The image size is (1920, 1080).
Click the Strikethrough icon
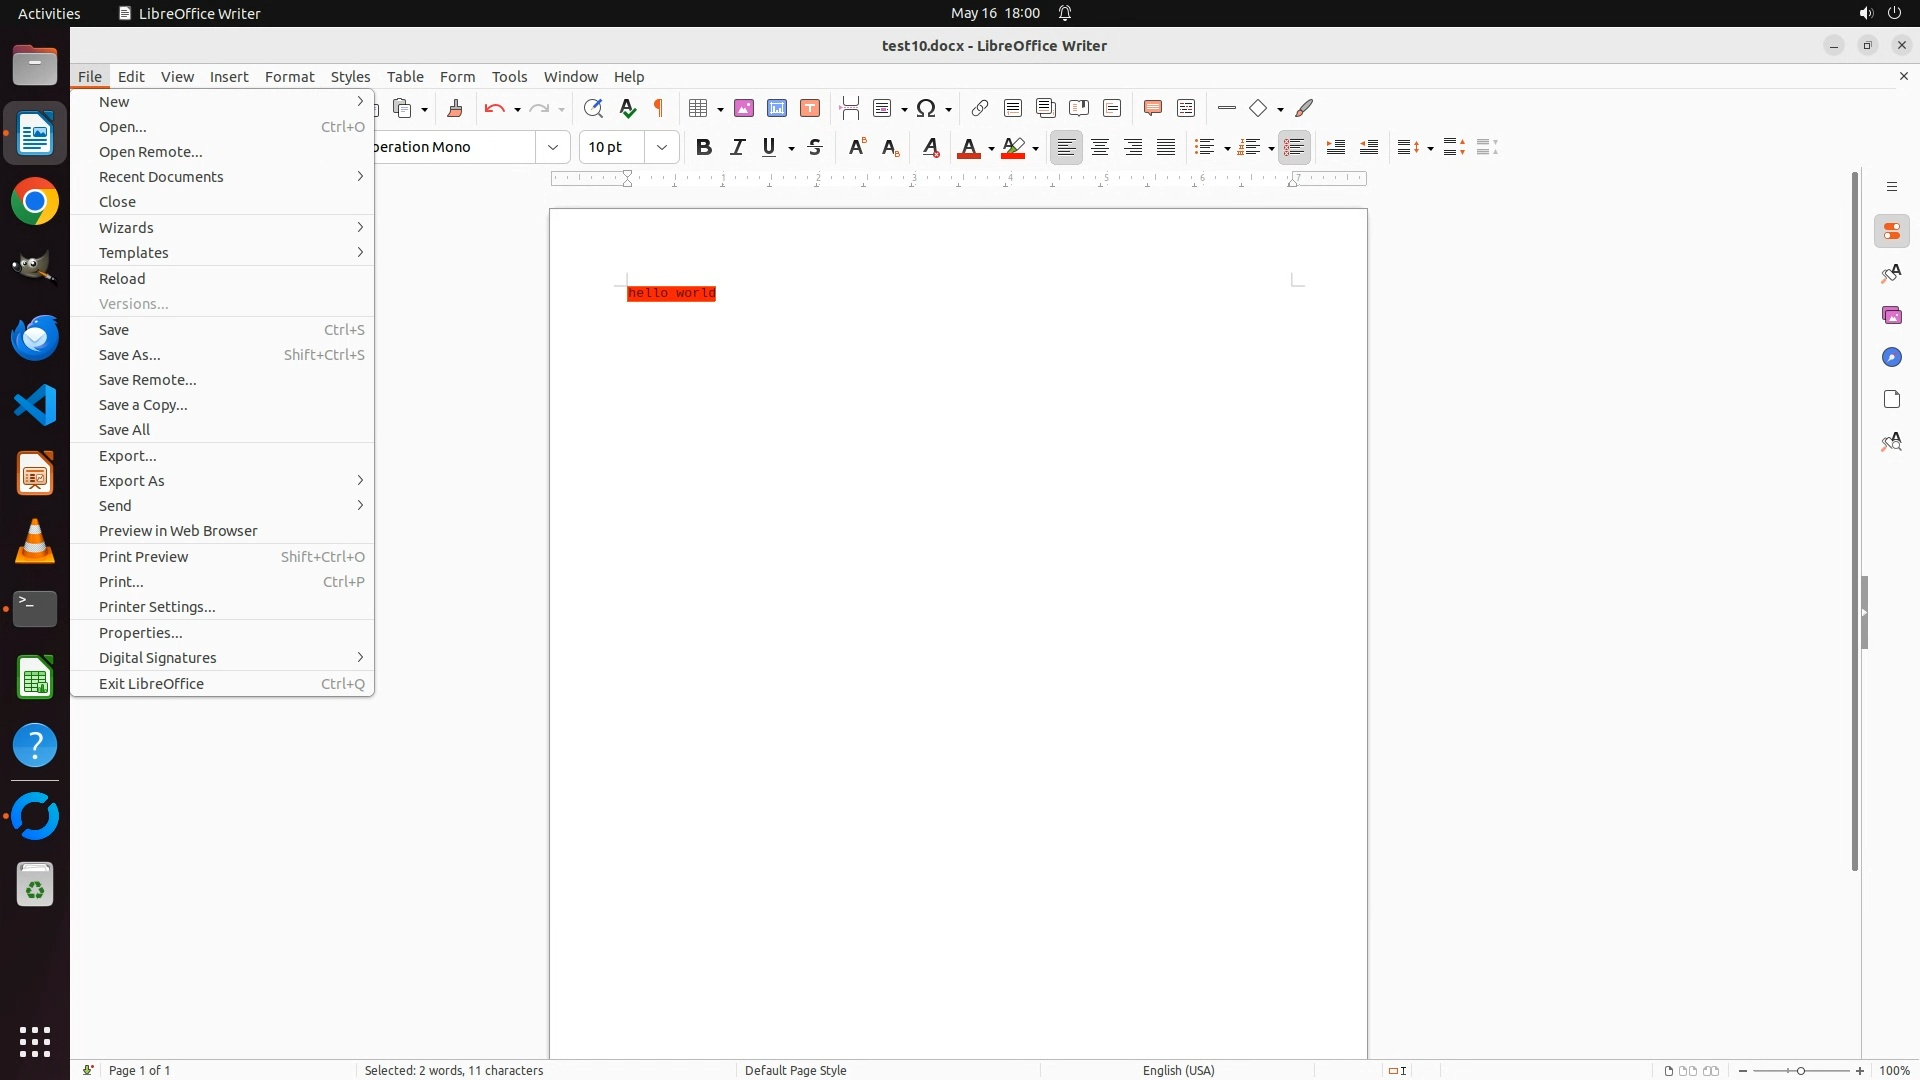coord(815,147)
